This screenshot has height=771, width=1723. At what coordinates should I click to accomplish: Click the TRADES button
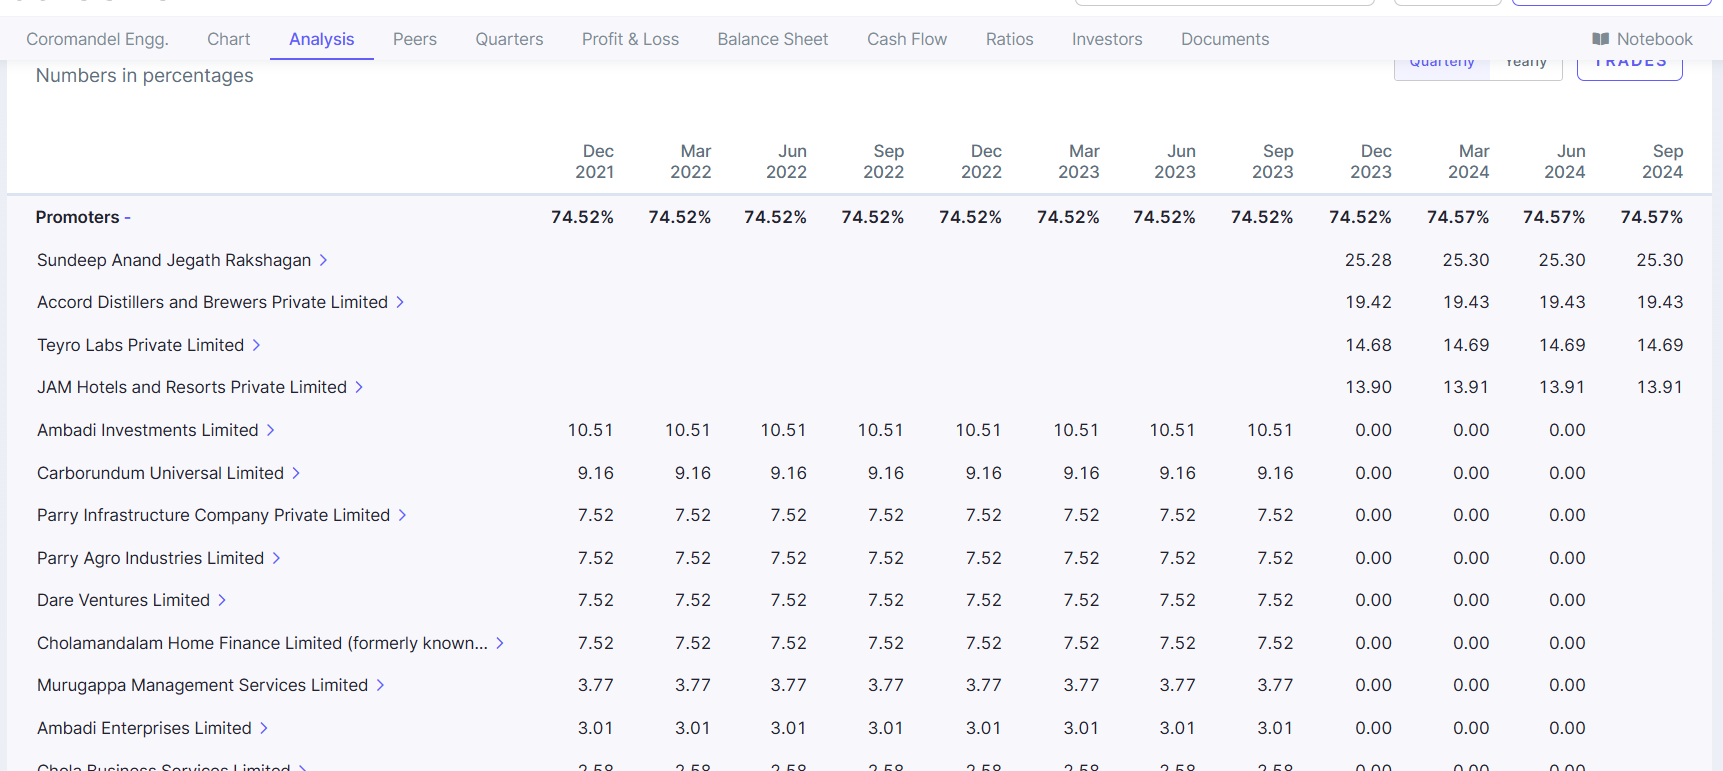click(x=1630, y=66)
